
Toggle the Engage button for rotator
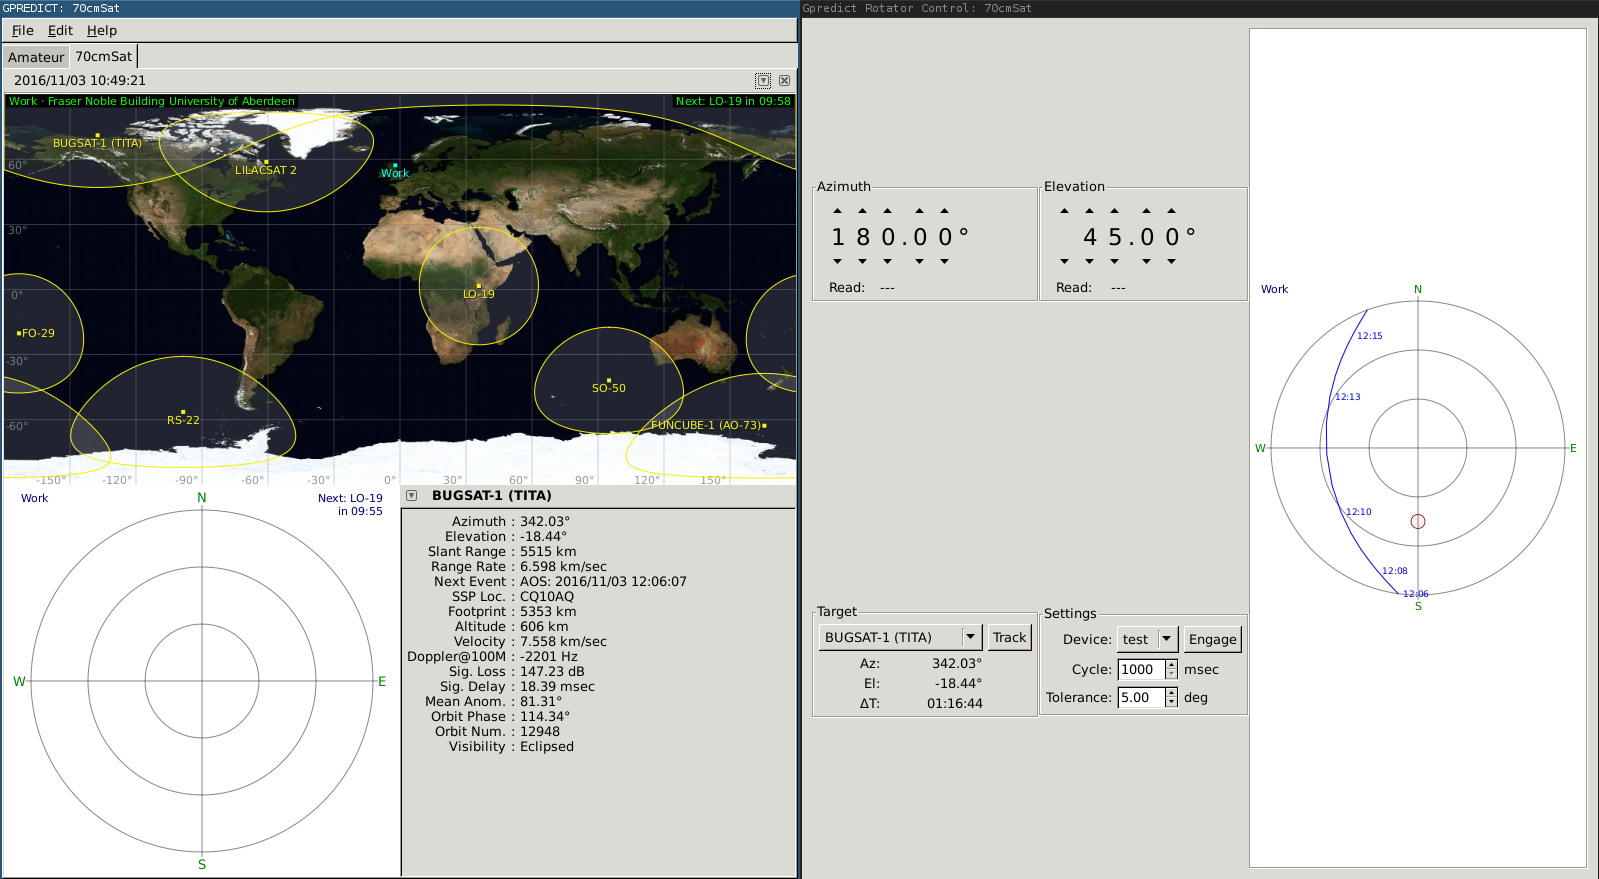click(1212, 640)
